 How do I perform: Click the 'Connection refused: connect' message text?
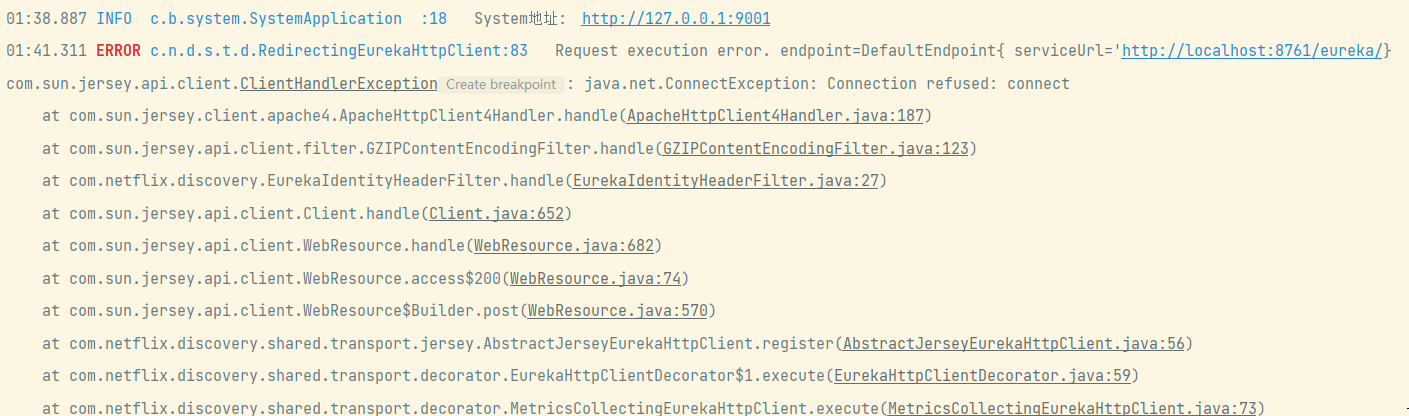tap(948, 84)
